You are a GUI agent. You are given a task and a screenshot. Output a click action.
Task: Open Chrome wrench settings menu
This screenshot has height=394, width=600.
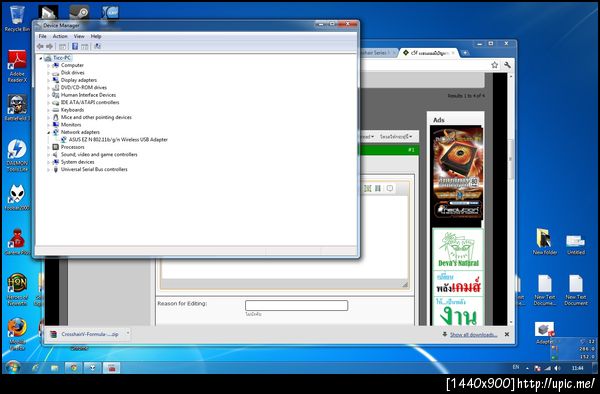[x=507, y=65]
